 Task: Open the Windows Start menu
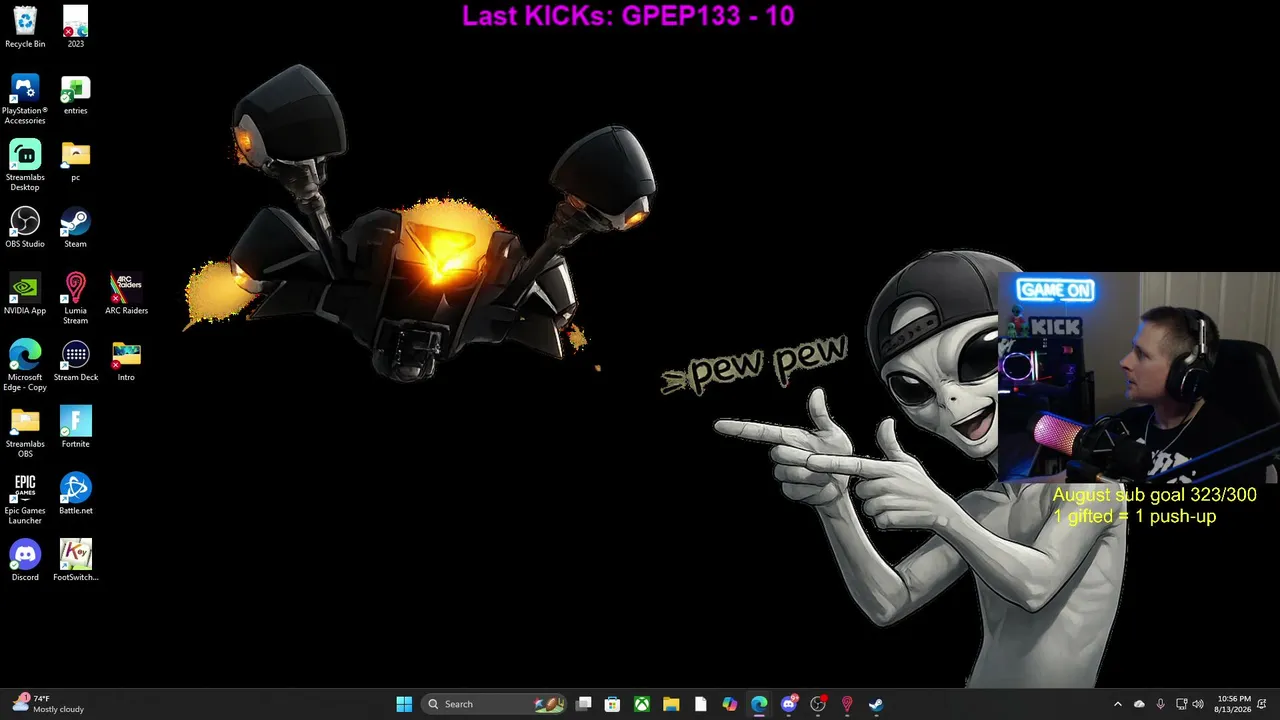coord(404,704)
